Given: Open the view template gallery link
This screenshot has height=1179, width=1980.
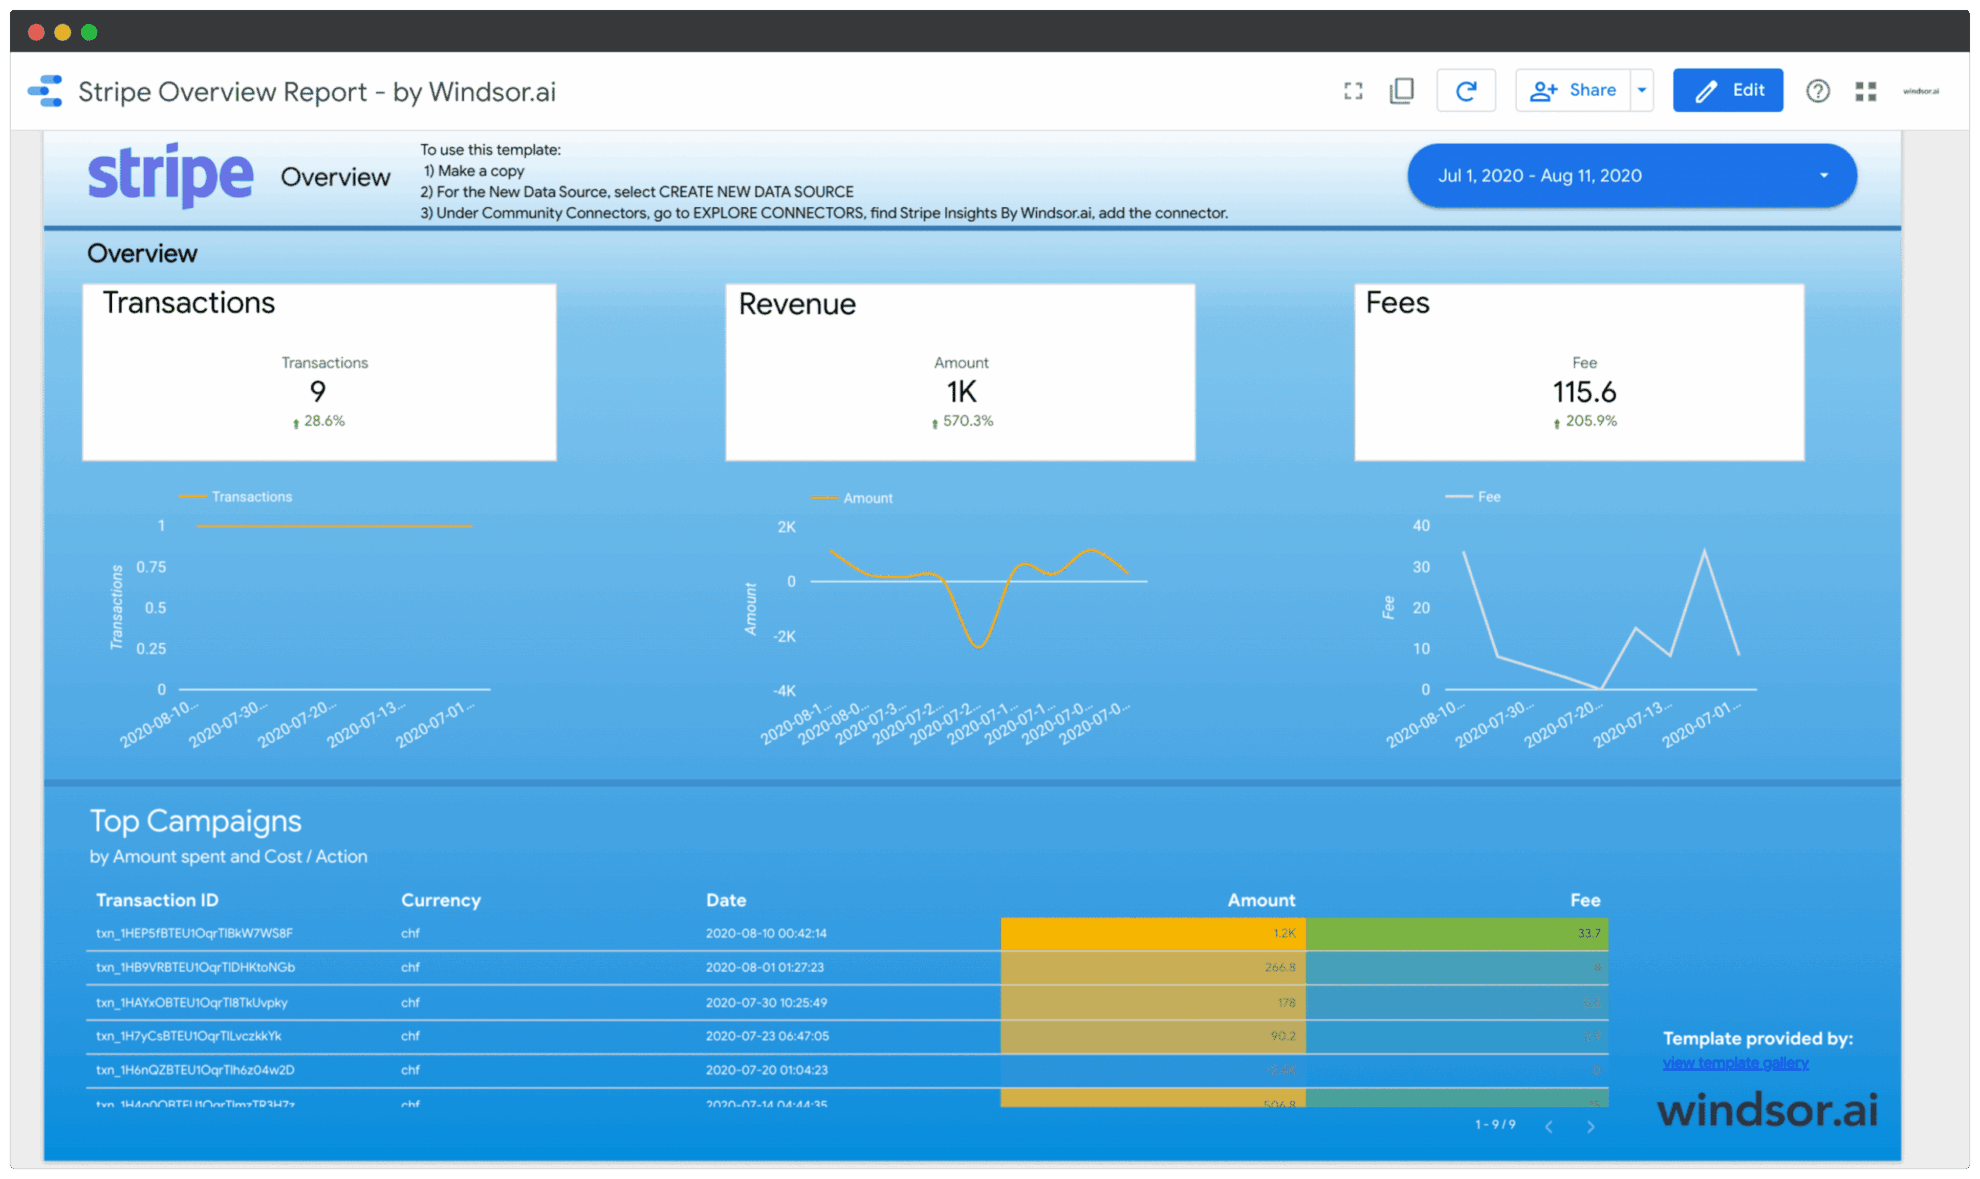Looking at the screenshot, I should (1735, 1063).
